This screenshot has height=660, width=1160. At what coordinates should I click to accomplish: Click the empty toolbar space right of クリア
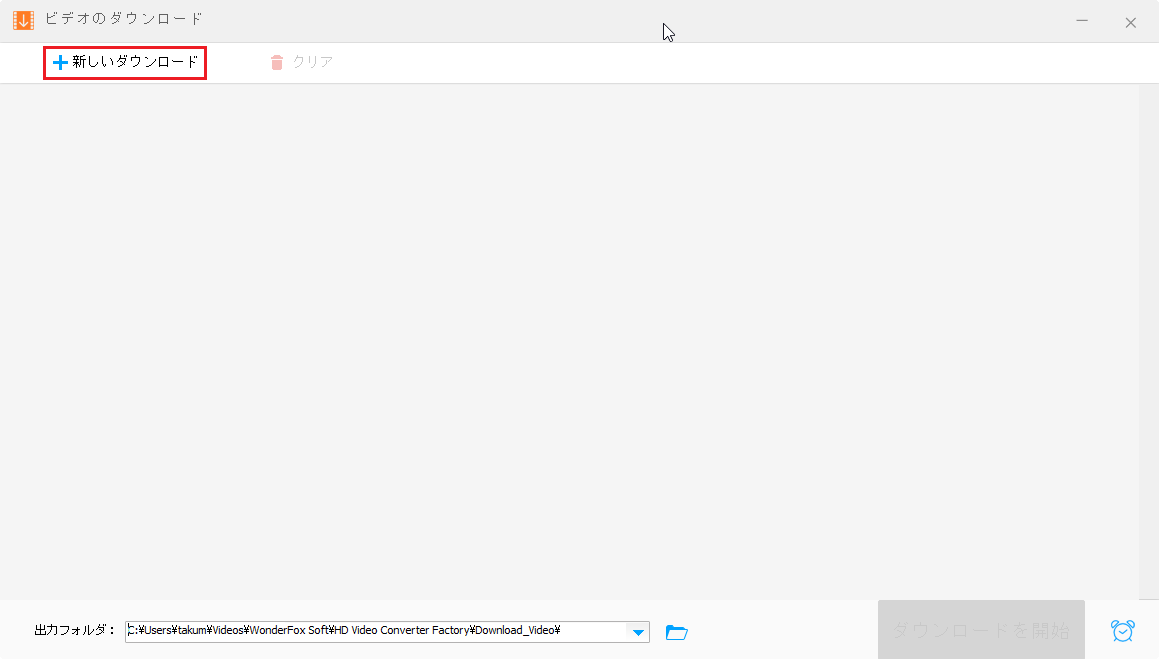click(700, 63)
